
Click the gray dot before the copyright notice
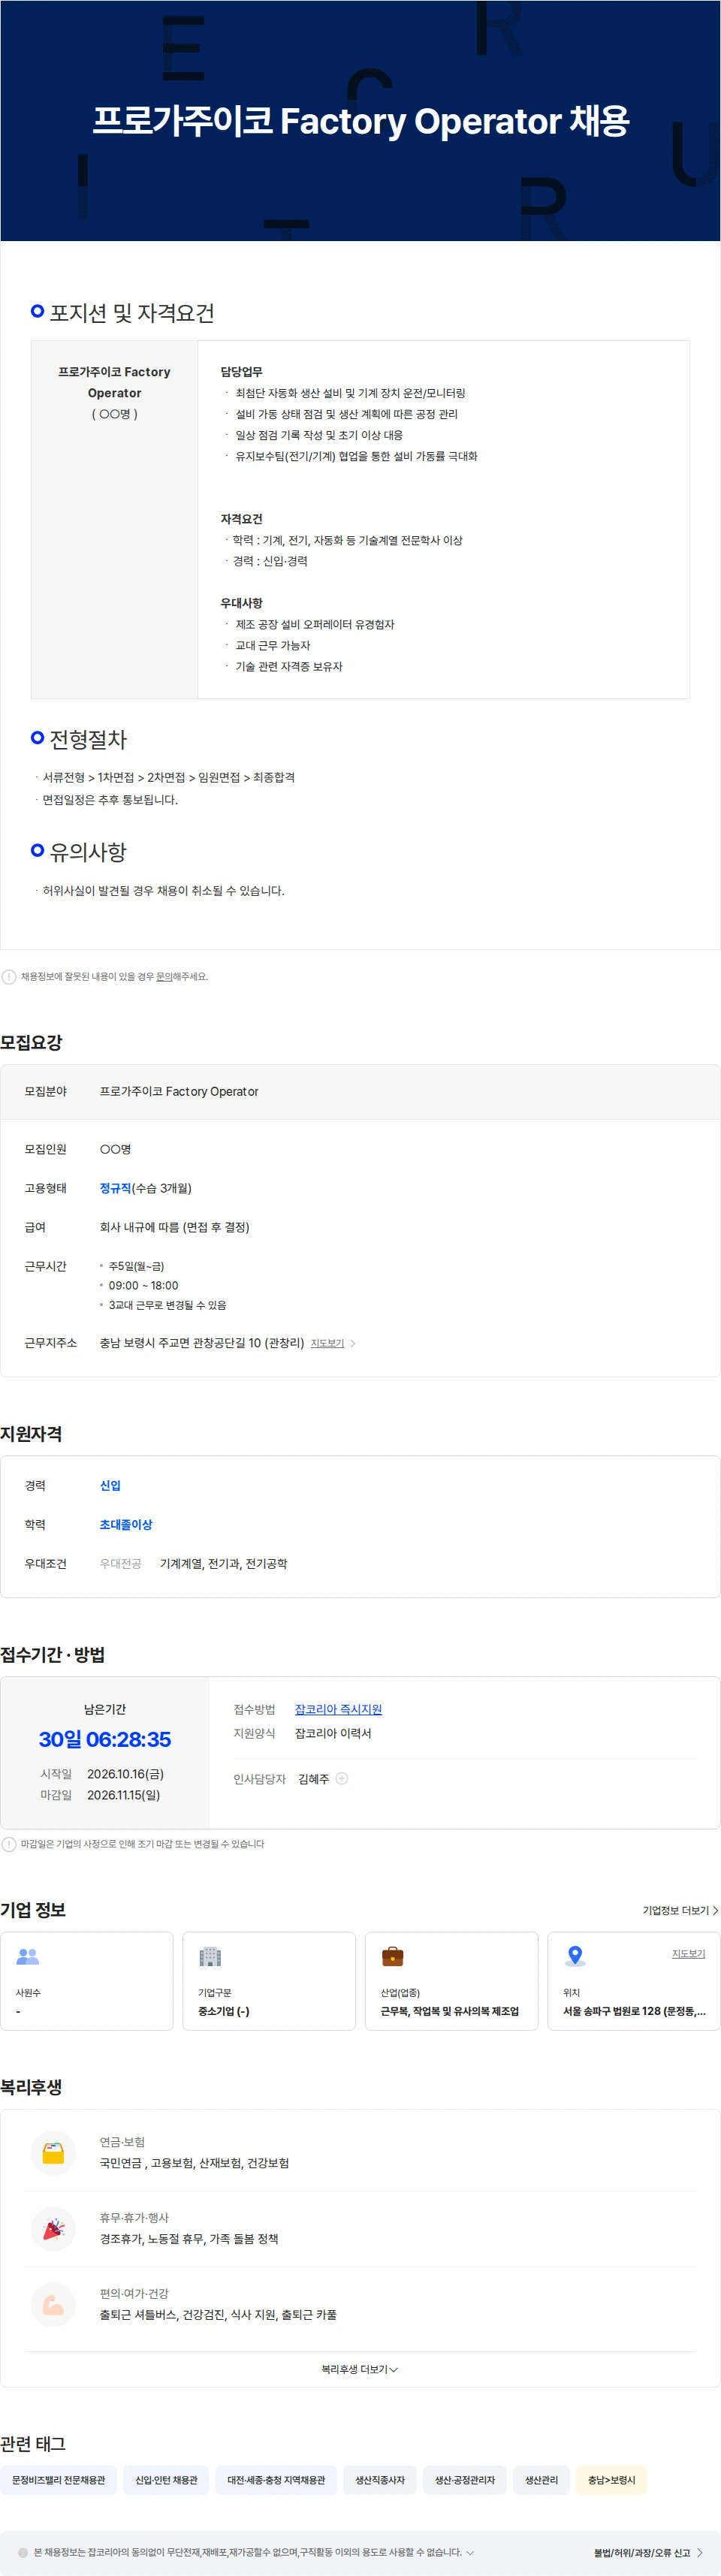click(x=23, y=2552)
